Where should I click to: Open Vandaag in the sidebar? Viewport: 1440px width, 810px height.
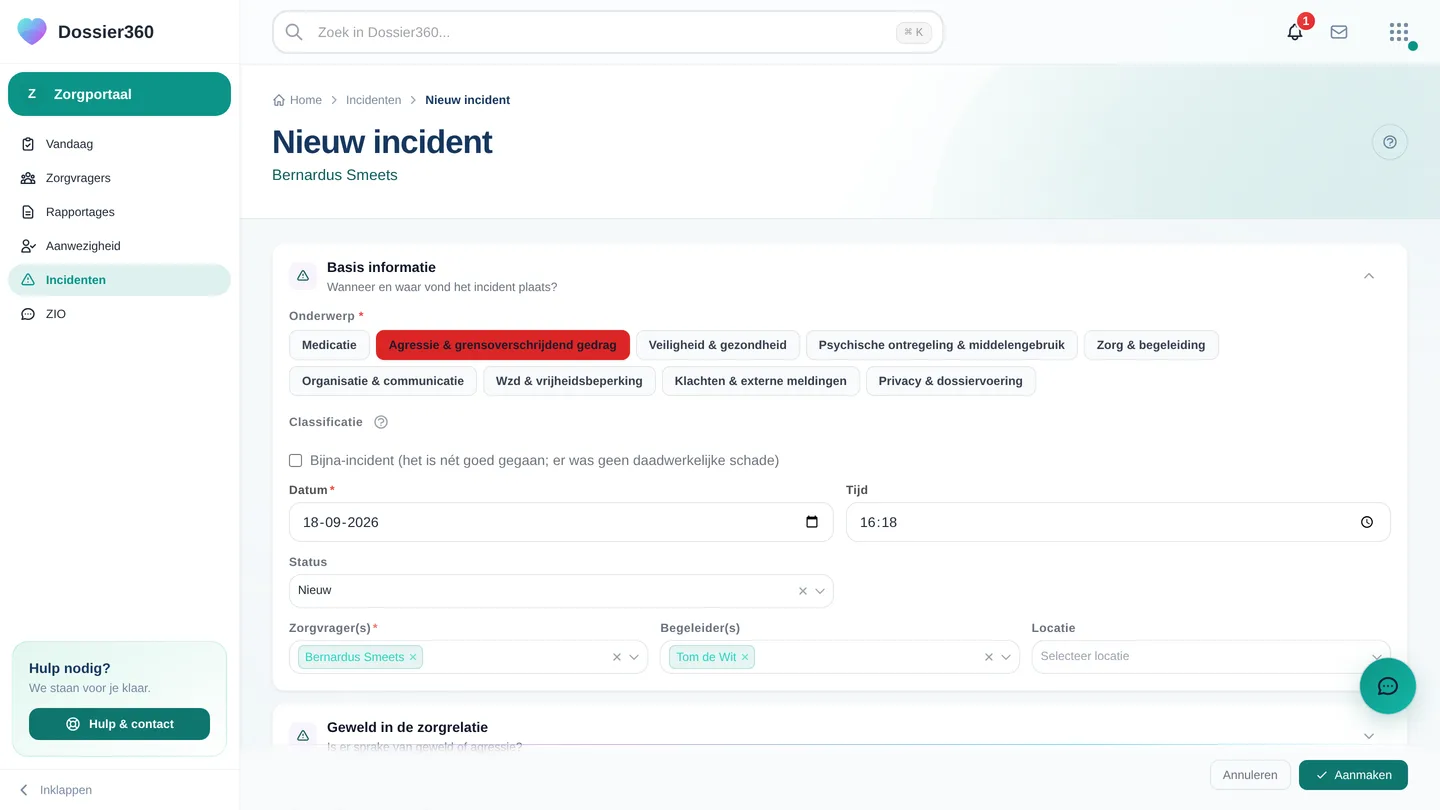119,144
